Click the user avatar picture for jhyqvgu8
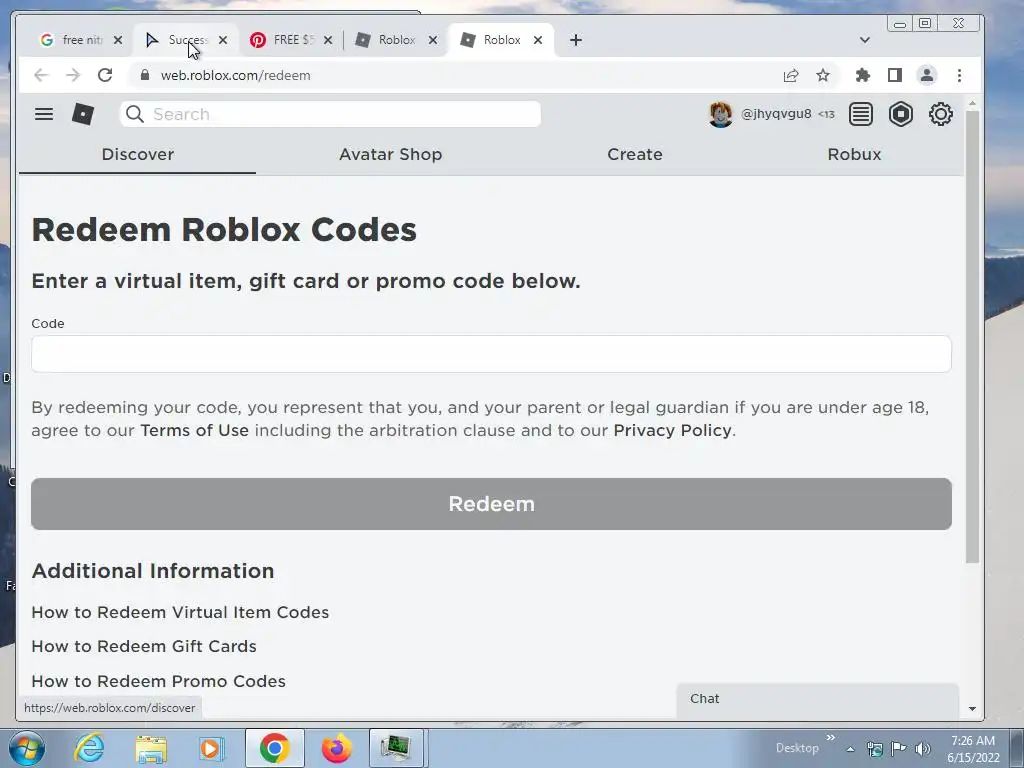This screenshot has height=768, width=1024. tap(720, 114)
